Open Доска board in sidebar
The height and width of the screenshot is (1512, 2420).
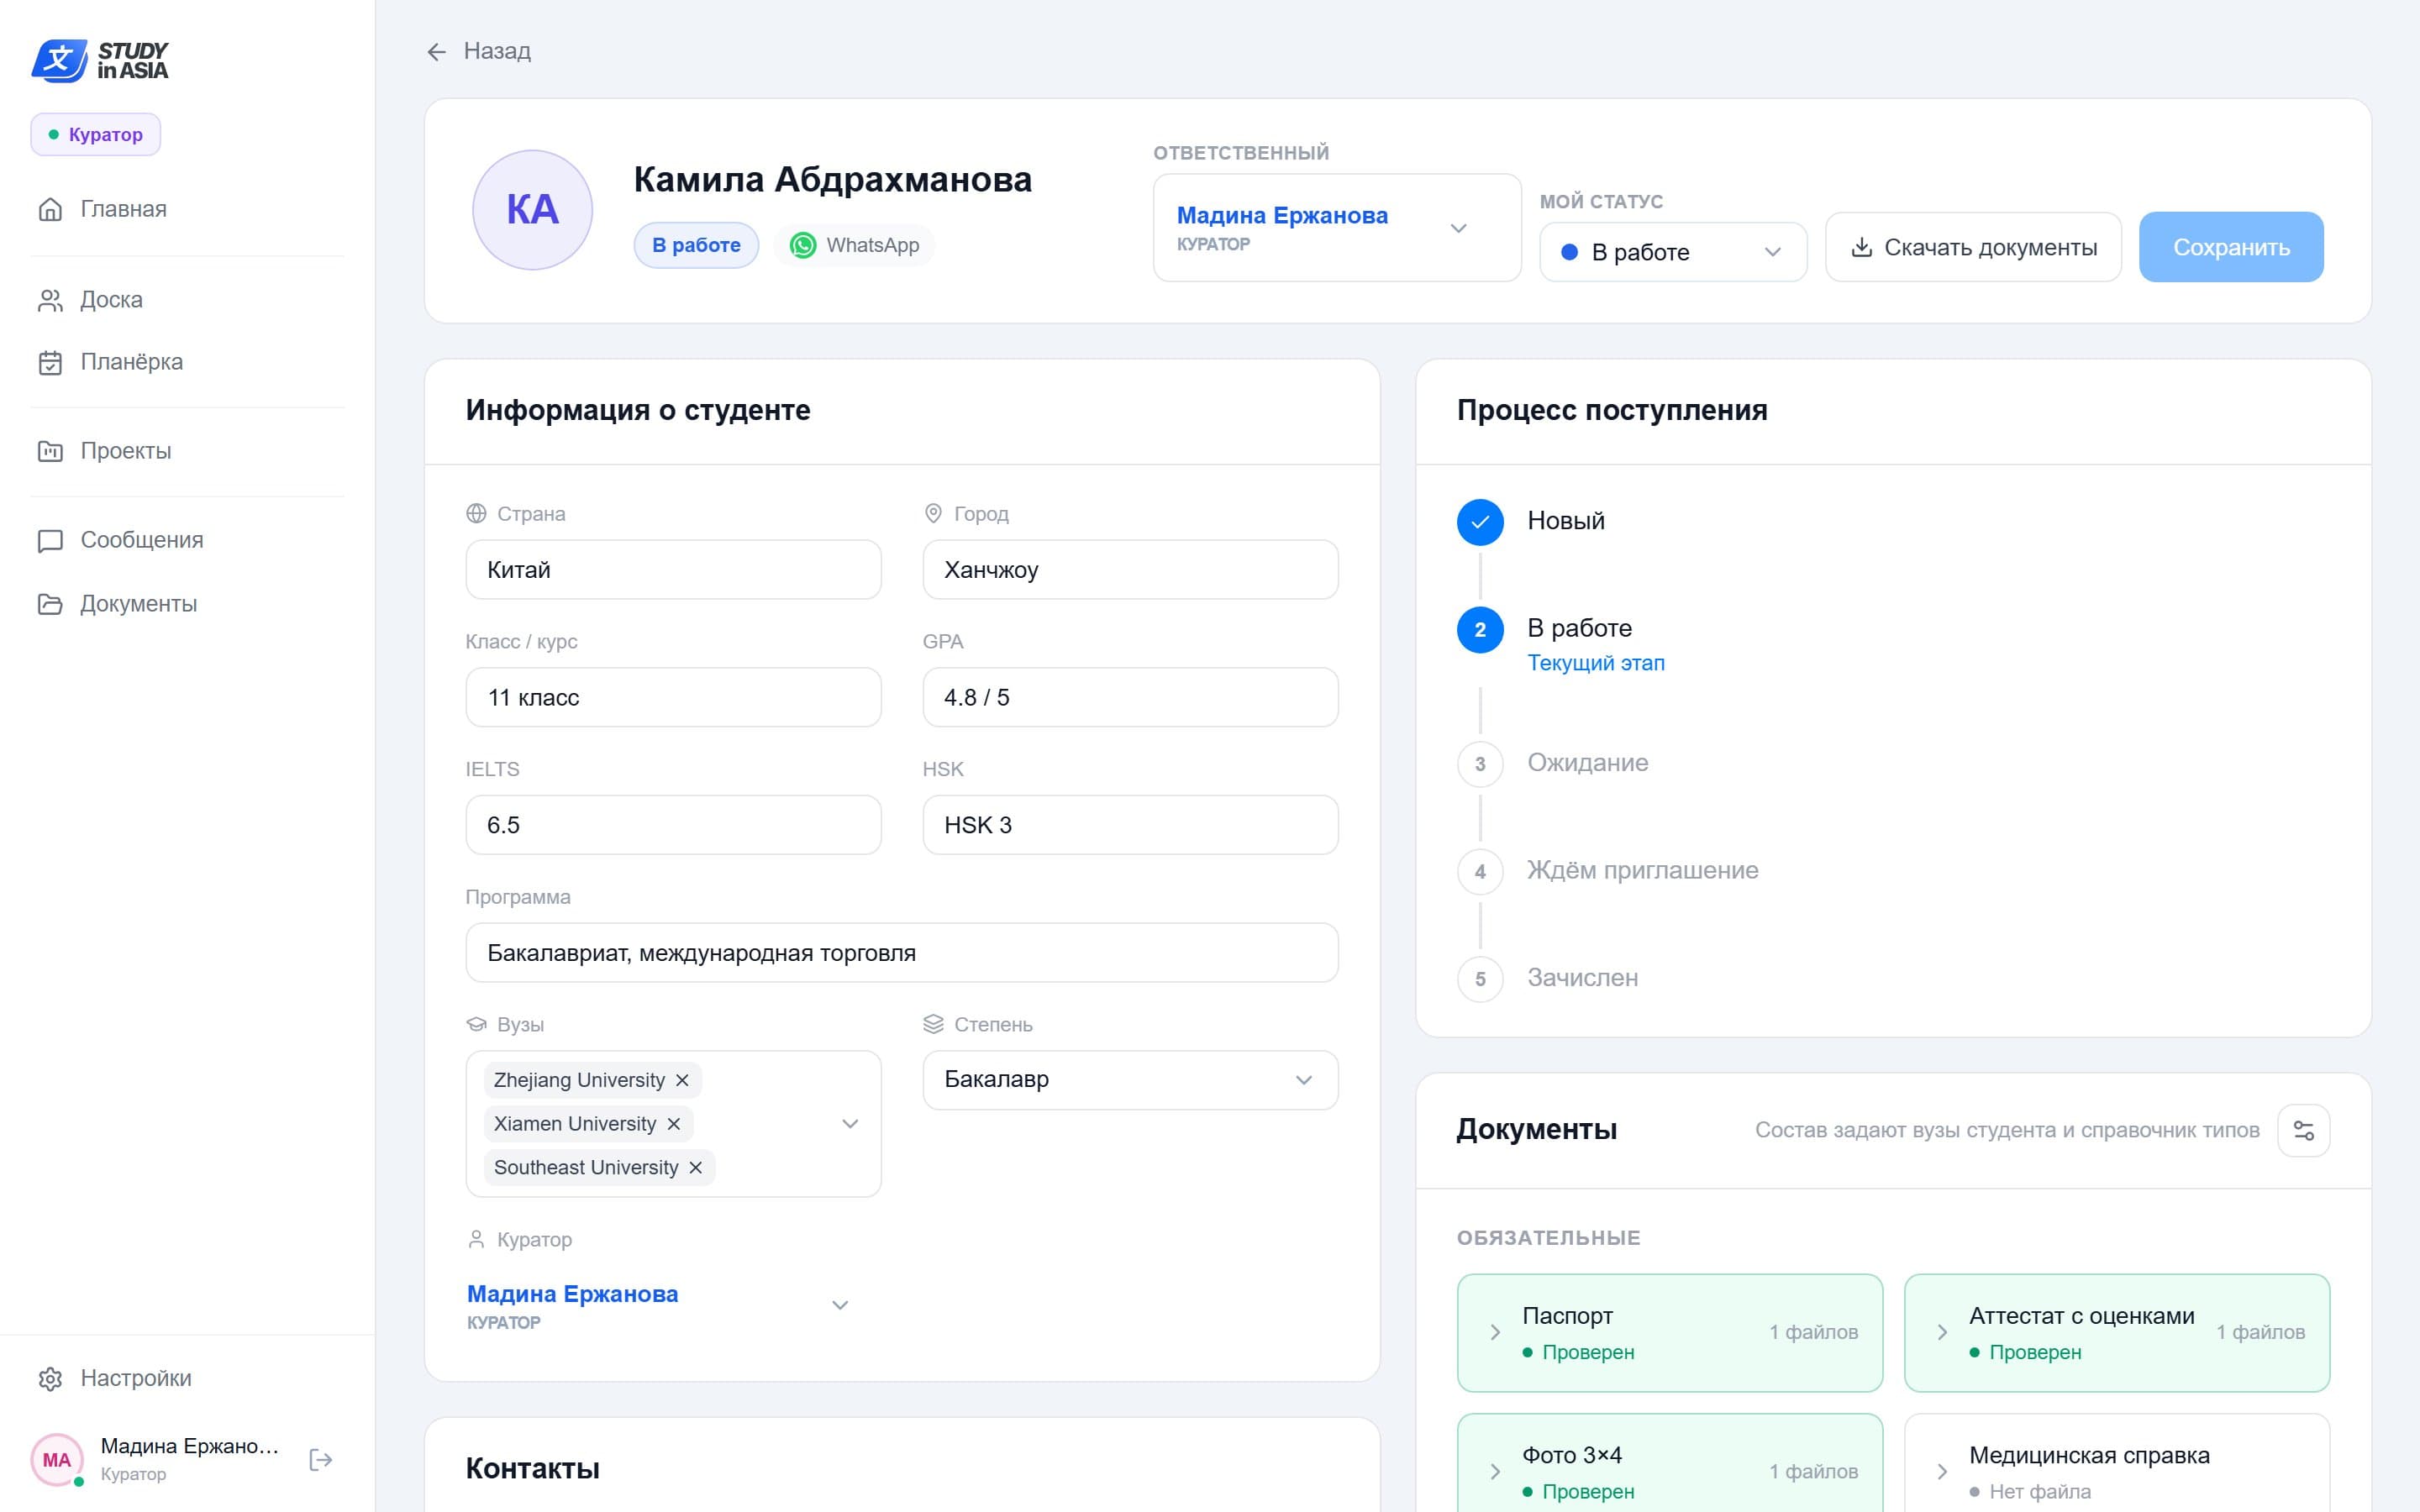coord(187,300)
